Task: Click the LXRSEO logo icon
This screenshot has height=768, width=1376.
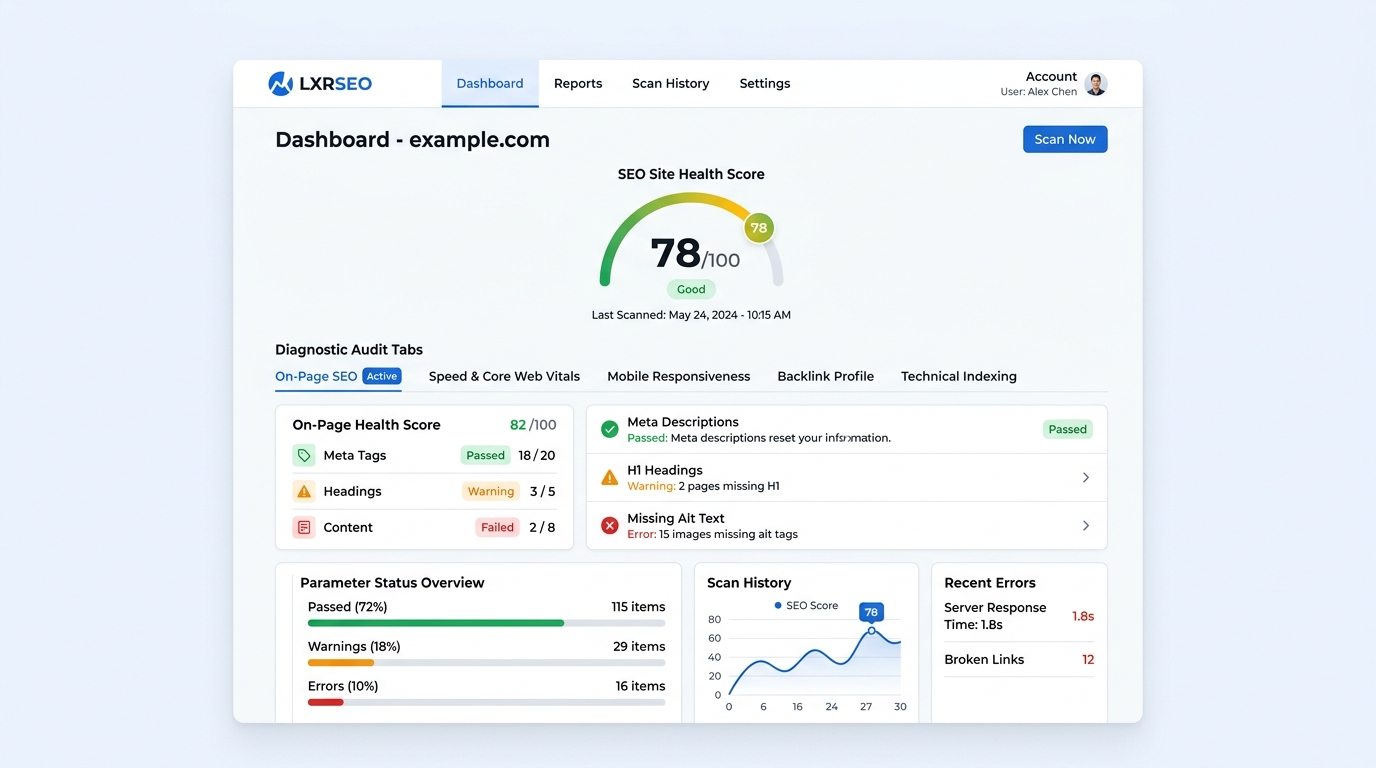Action: 281,84
